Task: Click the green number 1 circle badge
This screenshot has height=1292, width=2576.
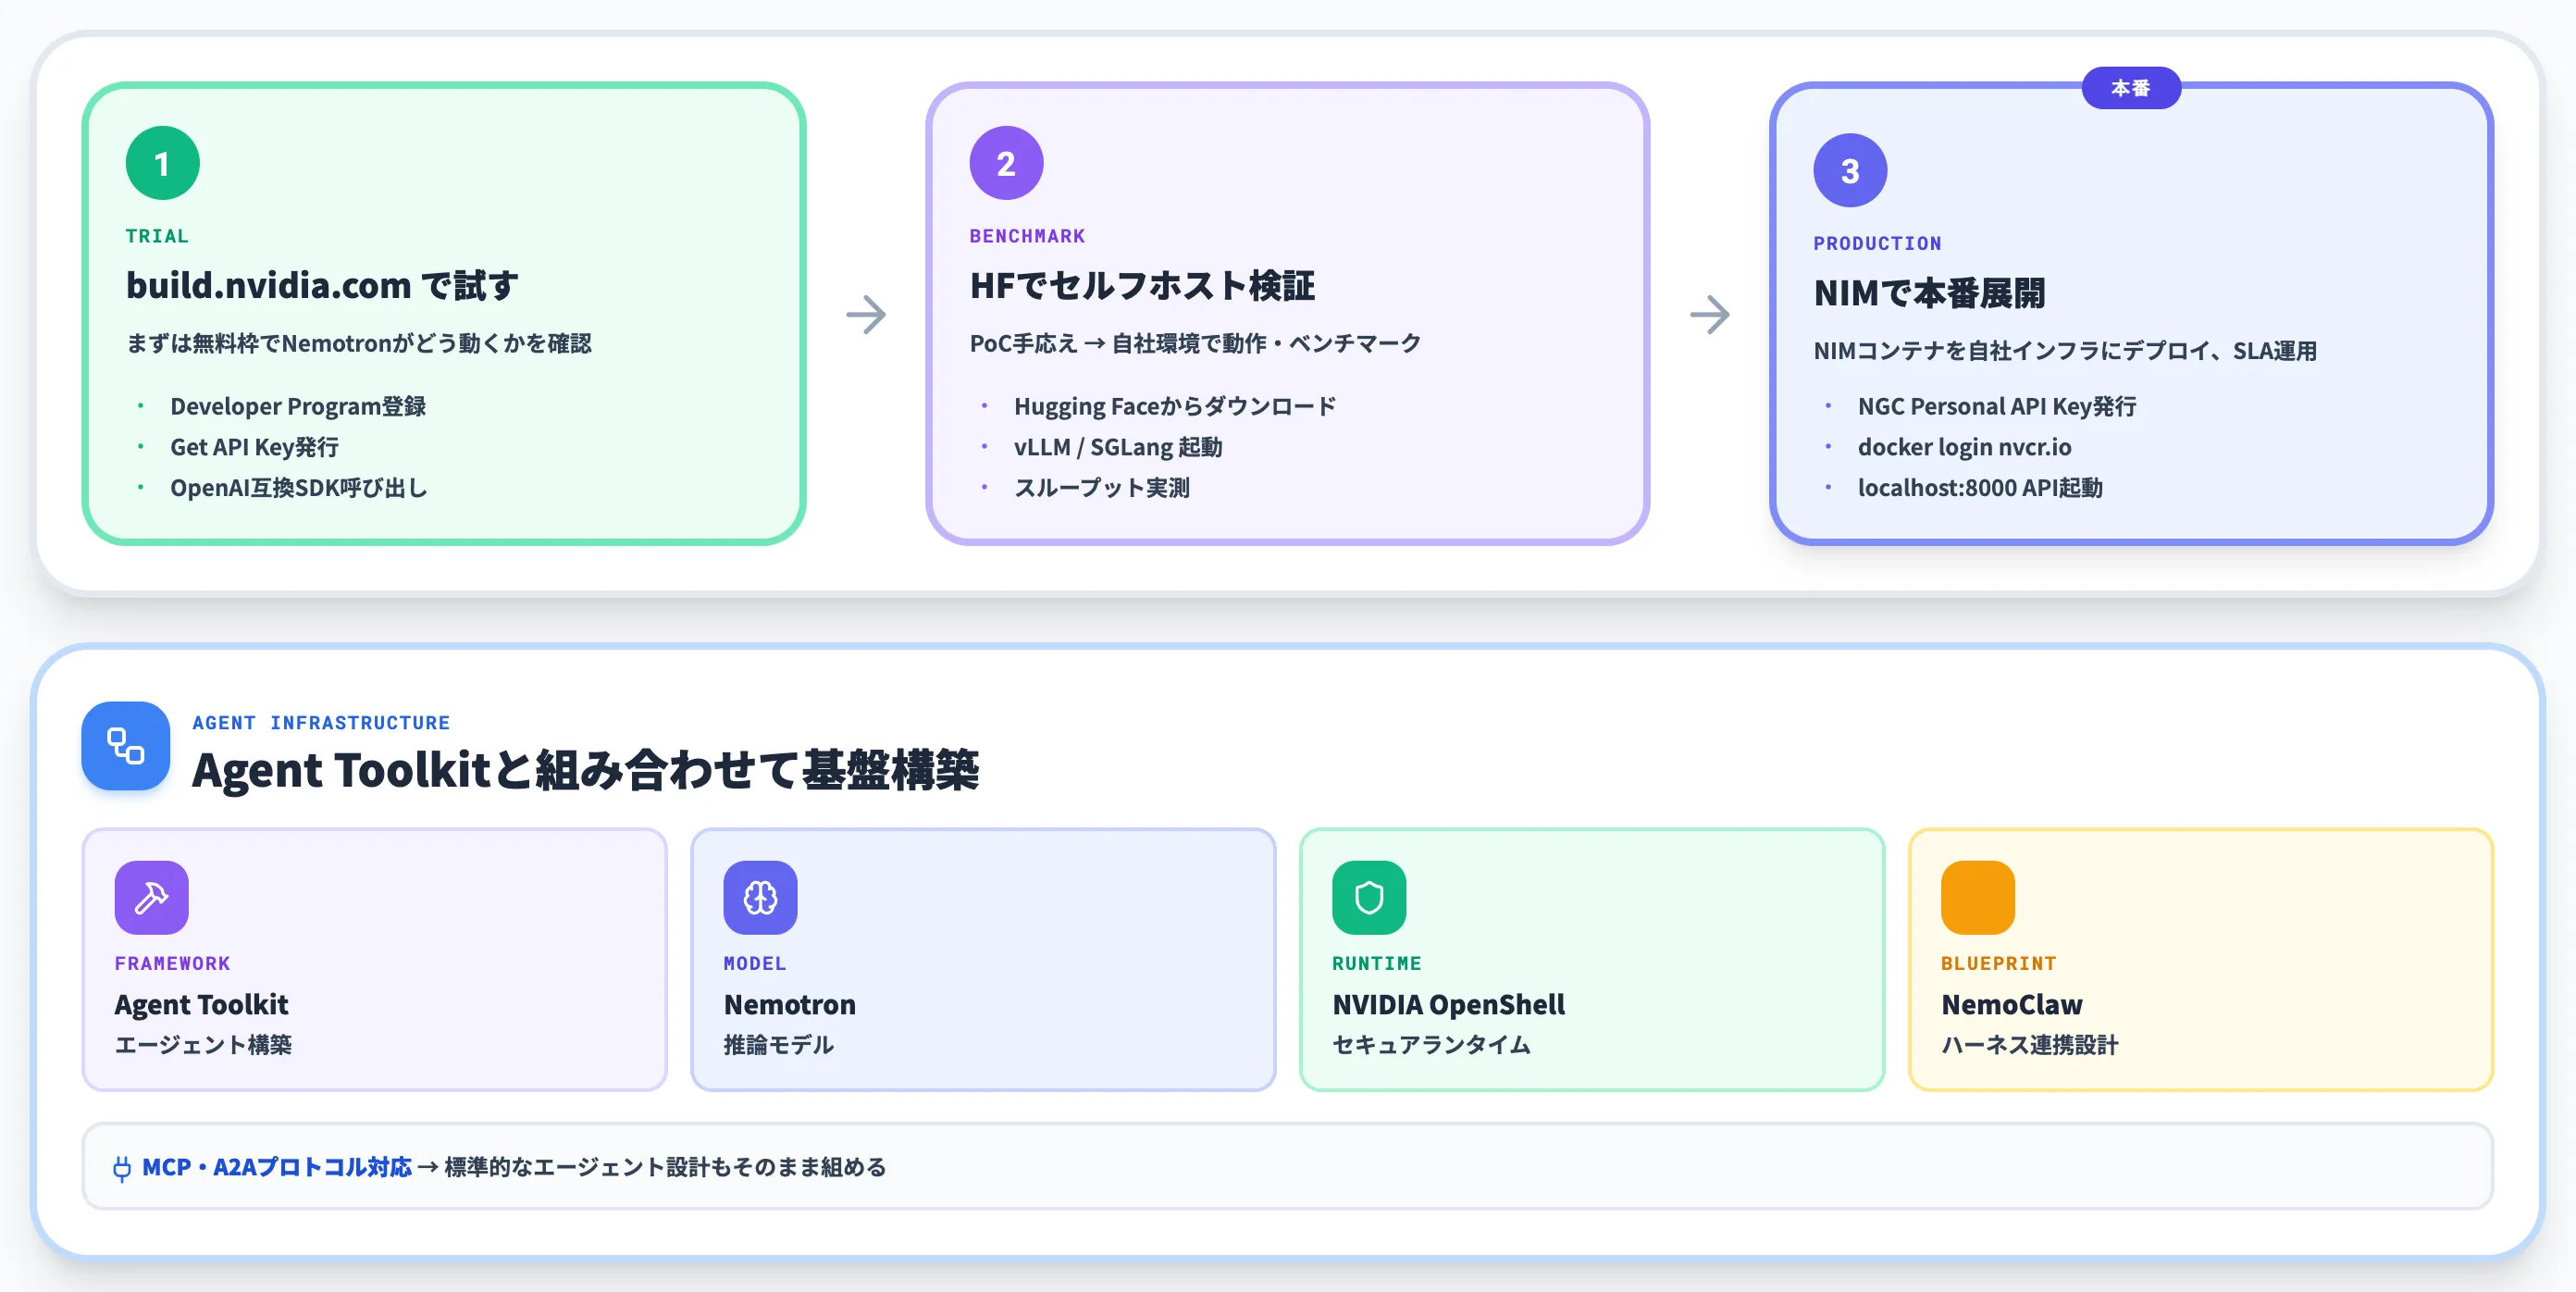Action: pyautogui.click(x=163, y=163)
